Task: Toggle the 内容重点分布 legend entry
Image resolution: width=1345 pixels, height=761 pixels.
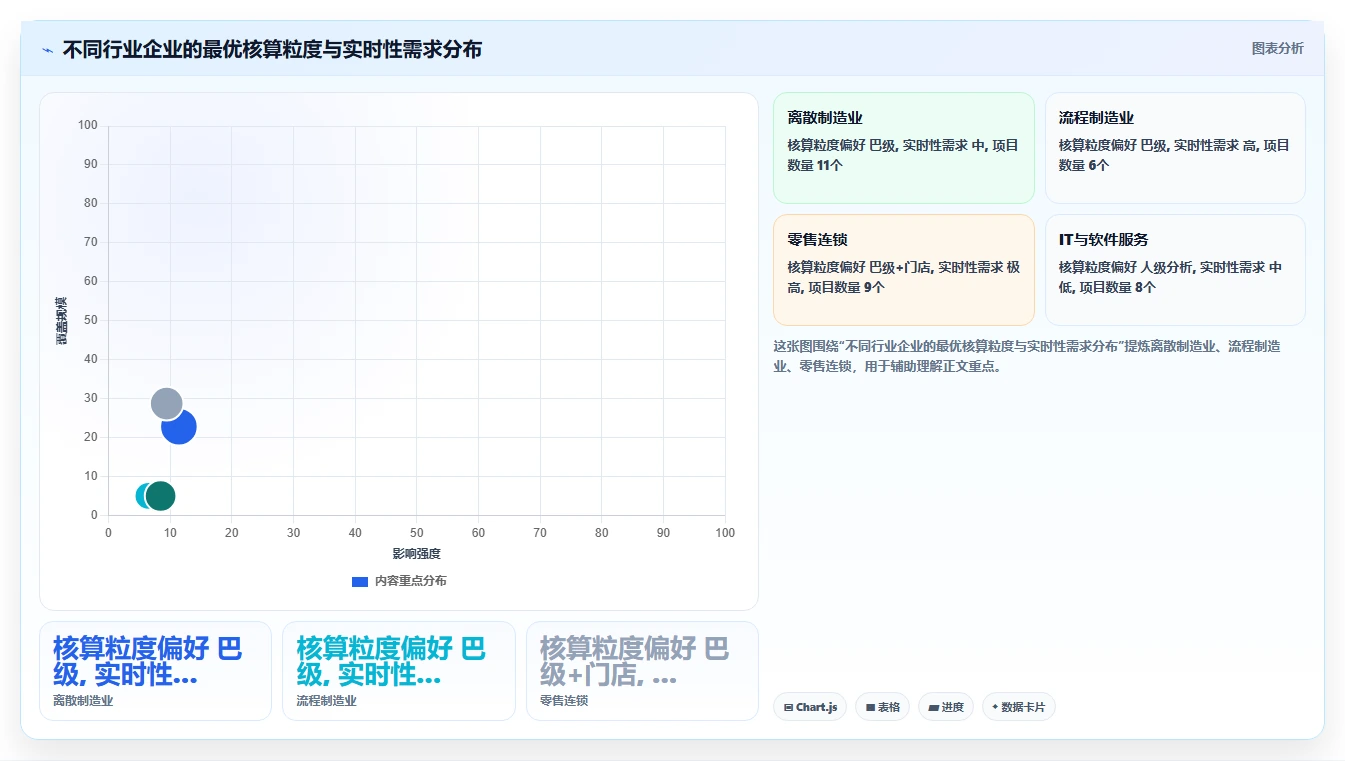Action: [399, 581]
